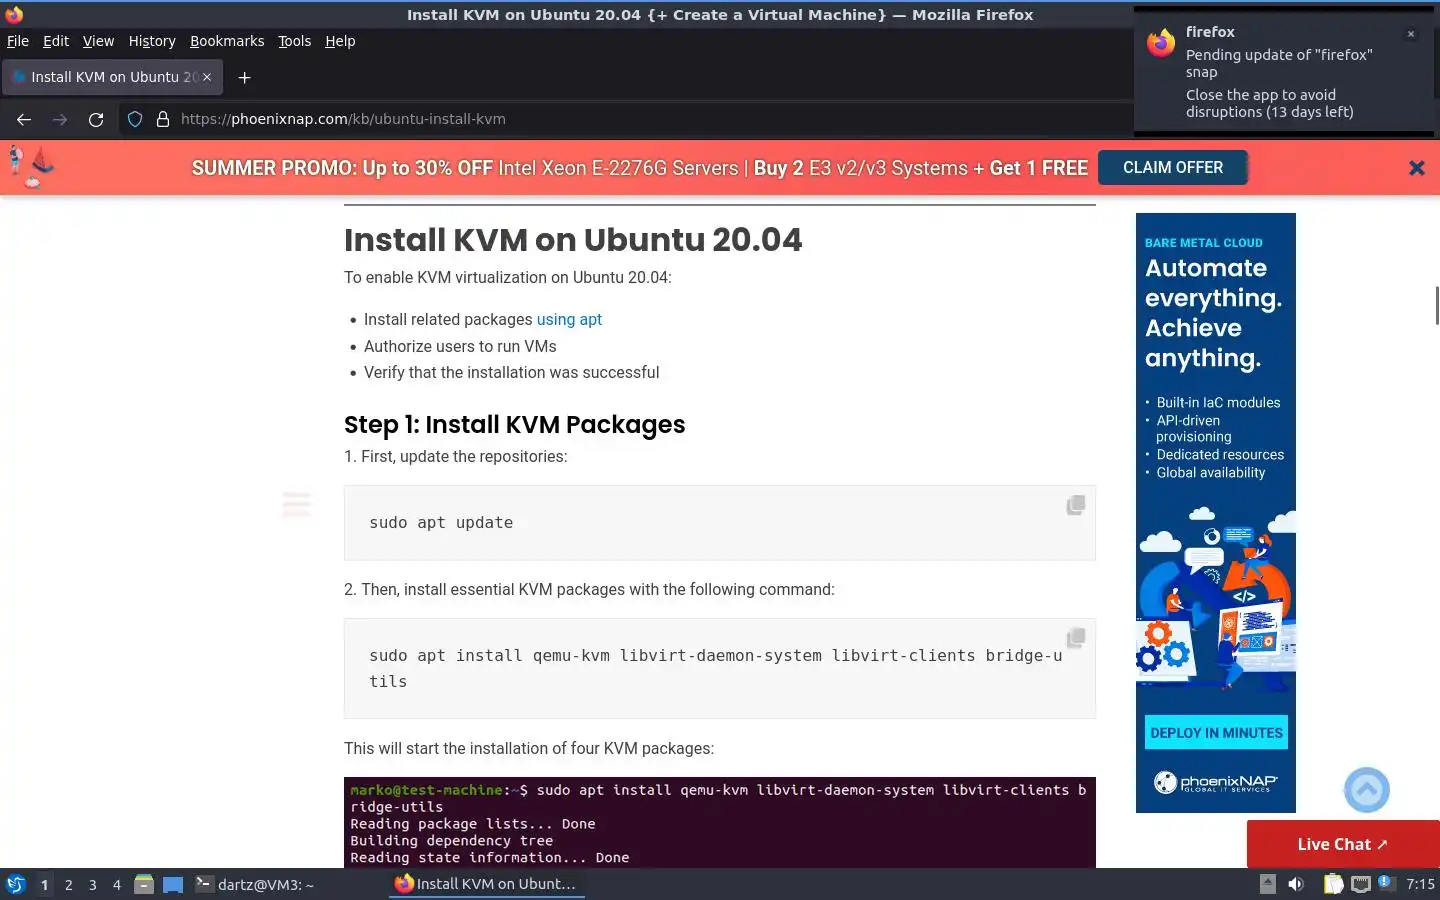Screen dimensions: 1440x900
Task: Open the Bookmarks menu
Action: (227, 41)
